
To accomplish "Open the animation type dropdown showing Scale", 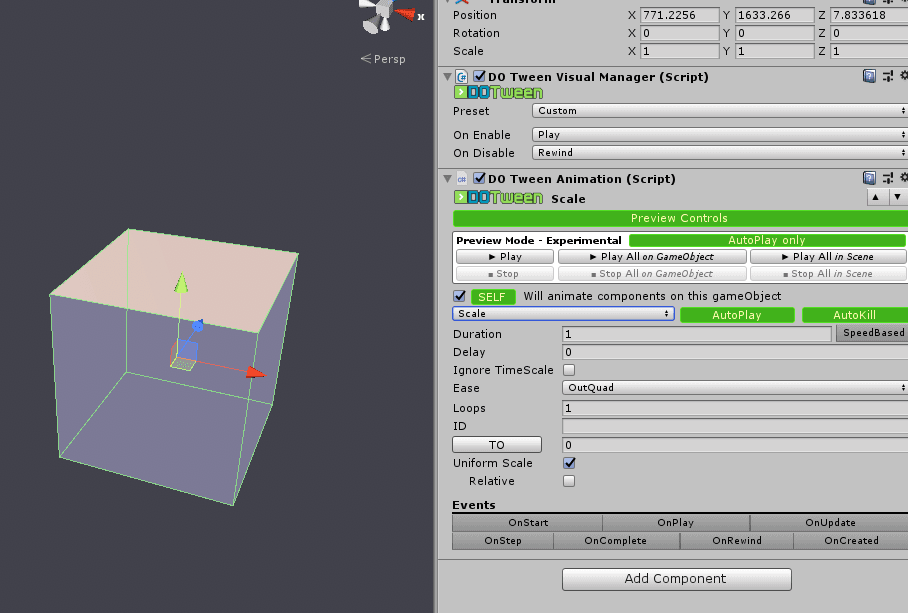I will click(x=563, y=314).
